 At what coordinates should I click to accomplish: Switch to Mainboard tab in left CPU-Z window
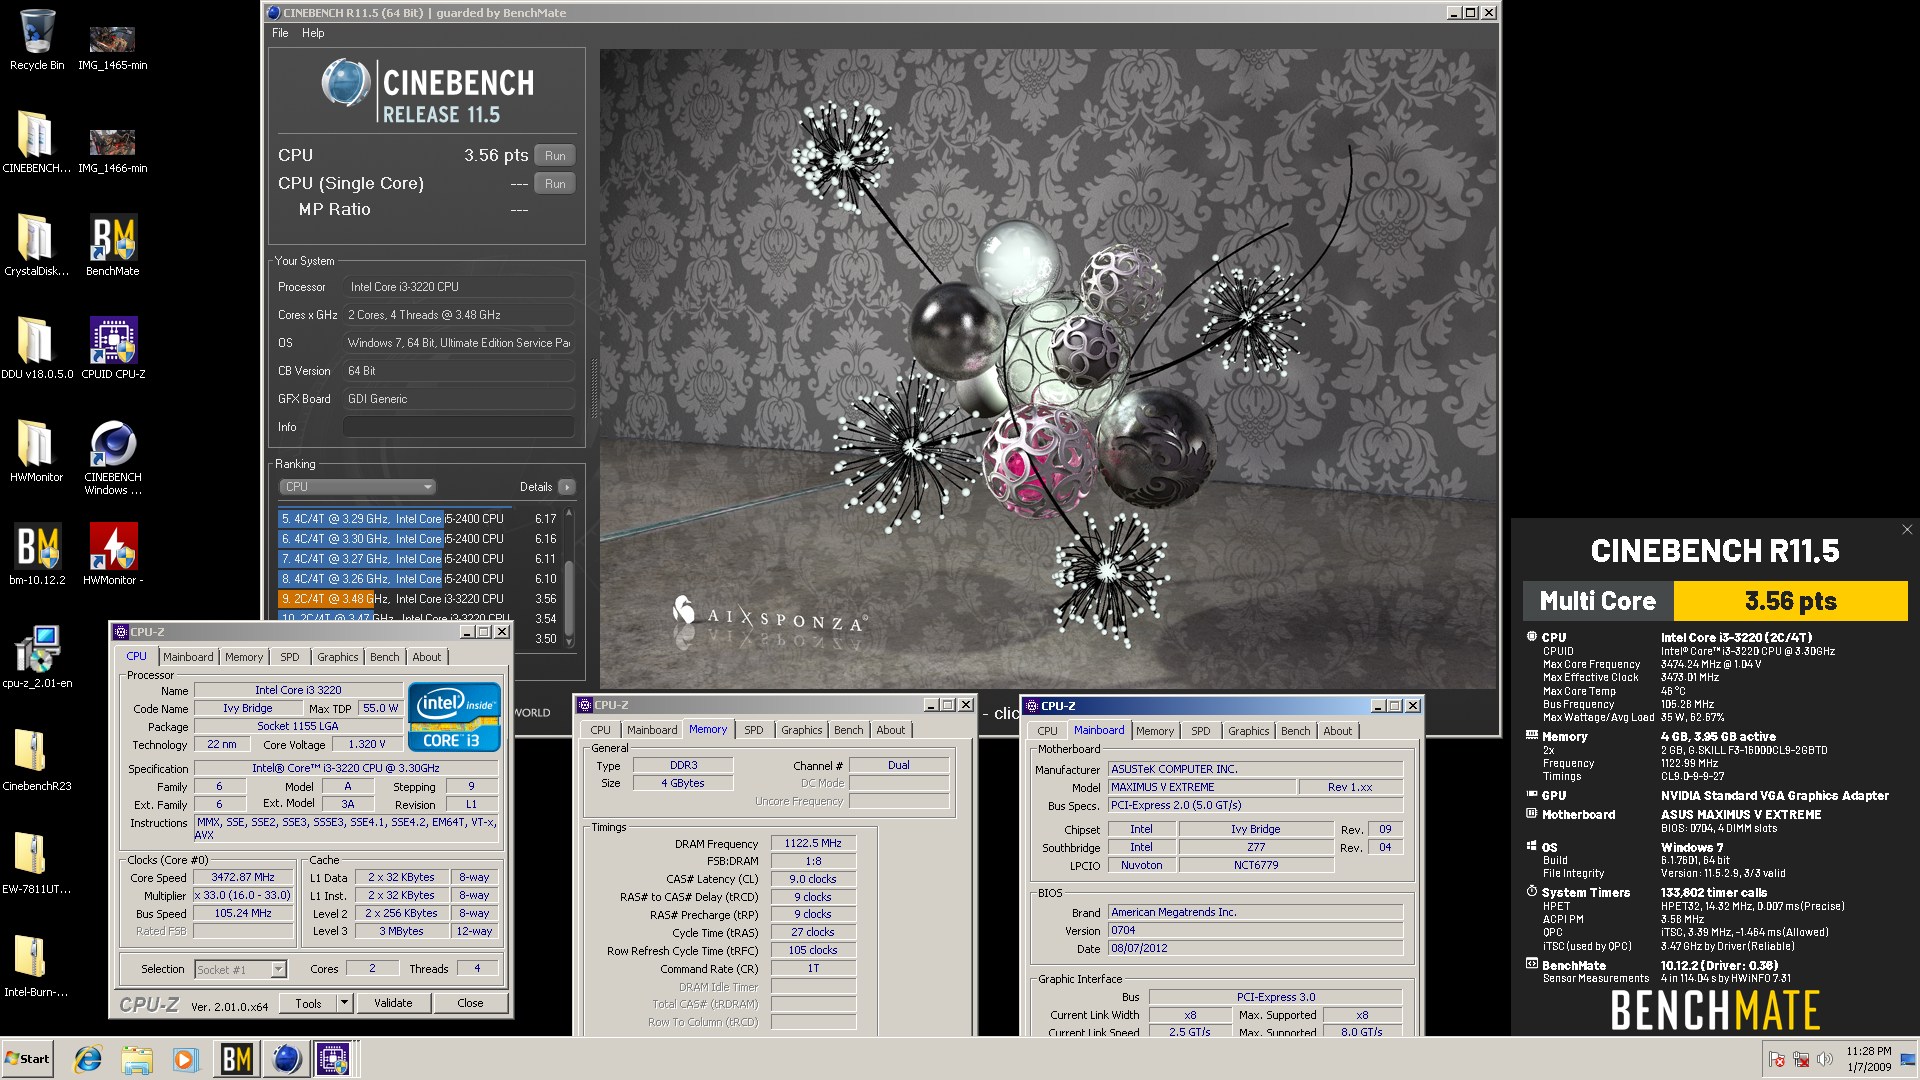(x=188, y=657)
